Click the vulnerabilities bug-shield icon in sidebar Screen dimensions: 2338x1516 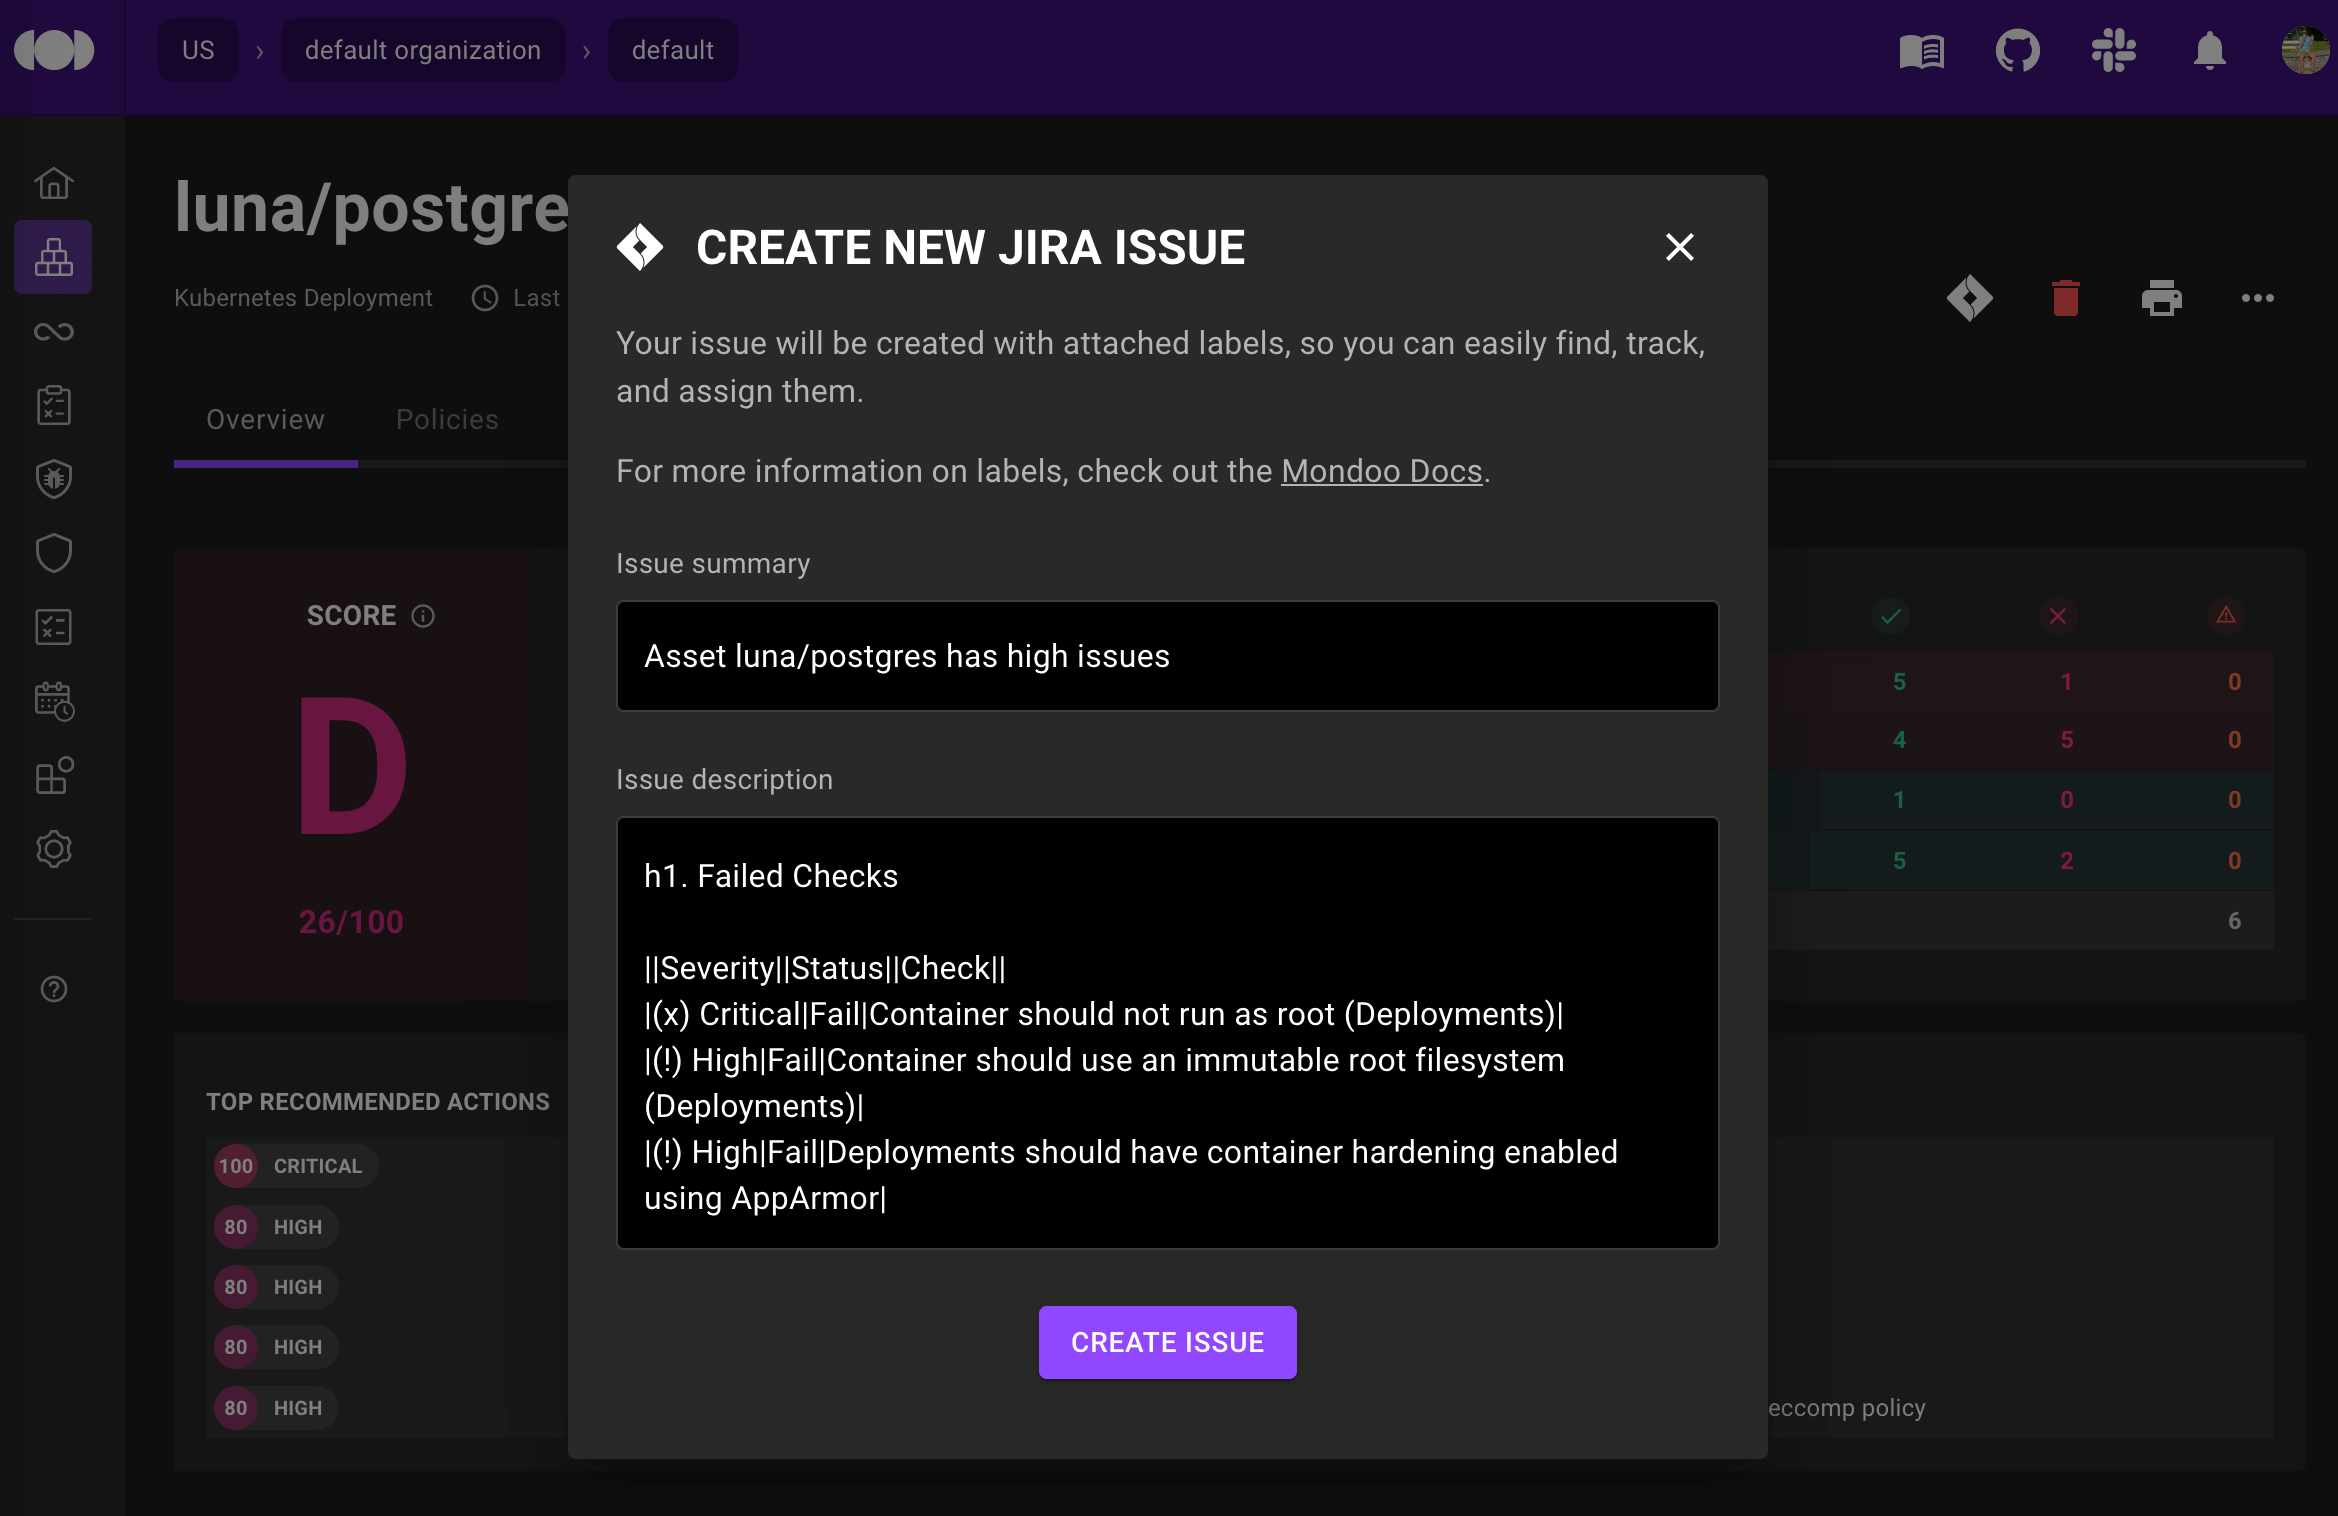pos(53,478)
